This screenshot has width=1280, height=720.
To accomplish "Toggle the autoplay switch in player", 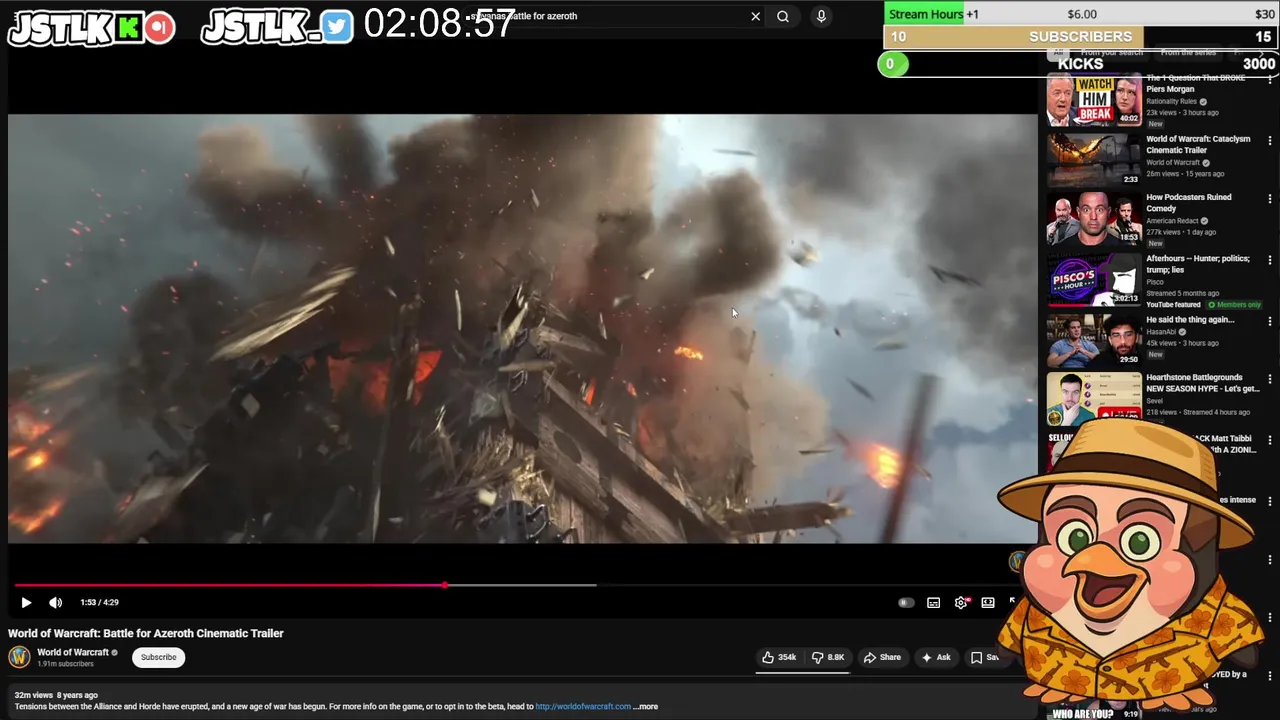I will click(906, 602).
